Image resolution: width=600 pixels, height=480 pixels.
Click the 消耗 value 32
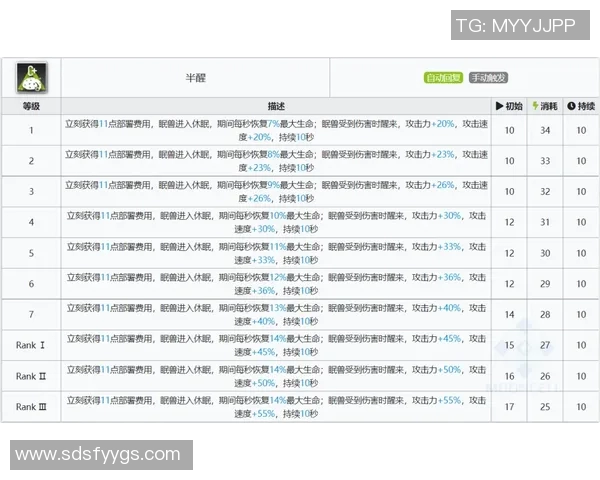tap(545, 191)
